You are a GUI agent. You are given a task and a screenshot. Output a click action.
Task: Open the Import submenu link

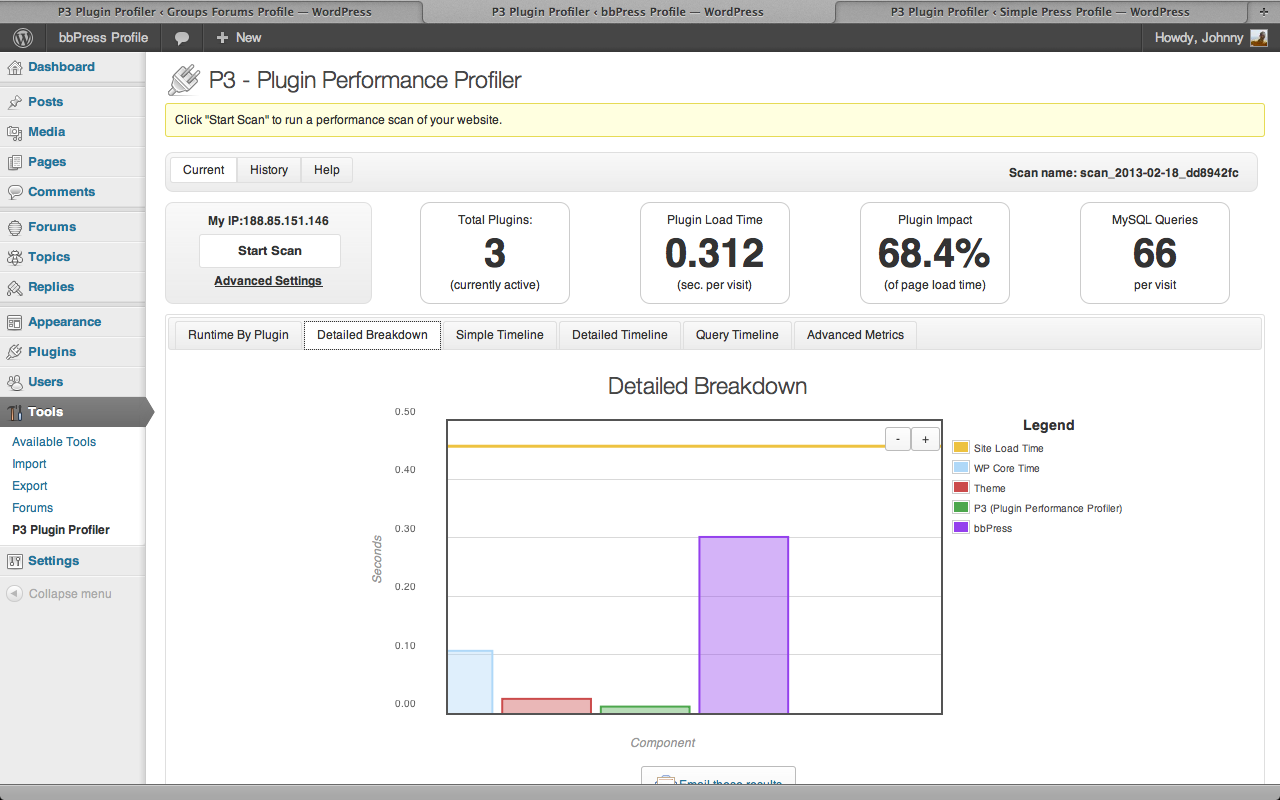click(x=29, y=464)
